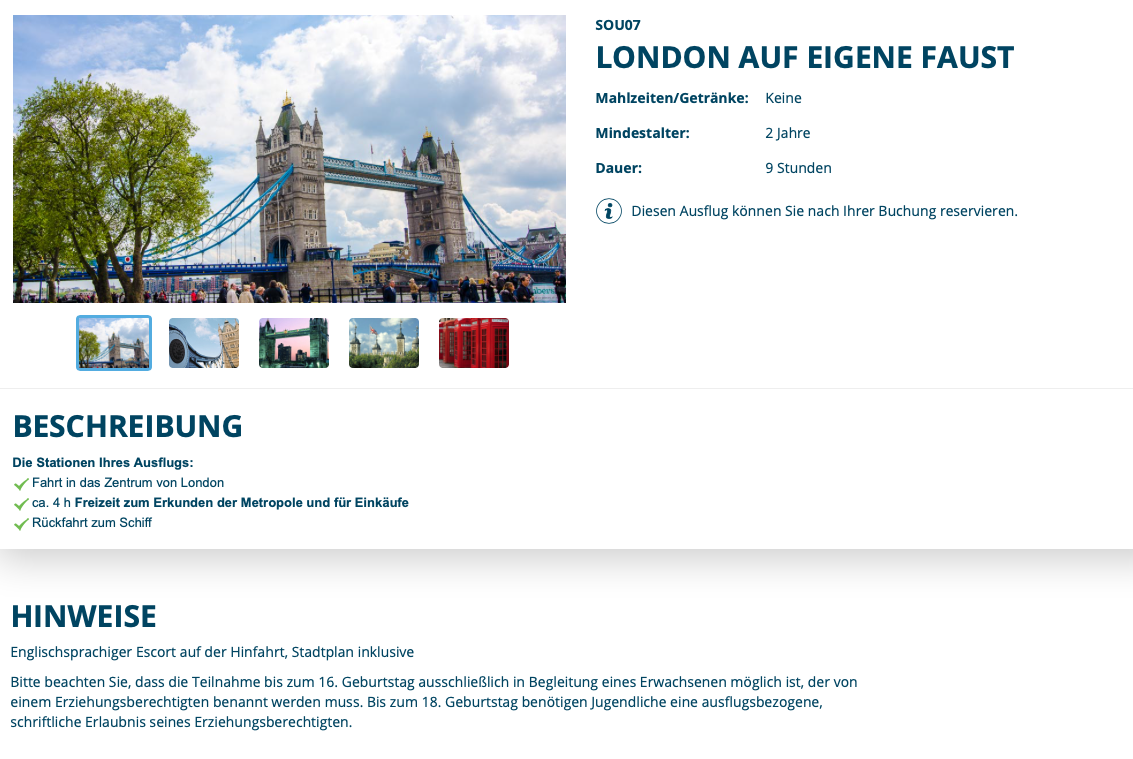The width and height of the screenshot is (1133, 759).
Task: Select the first Tower Bridge thumbnail
Action: click(114, 343)
